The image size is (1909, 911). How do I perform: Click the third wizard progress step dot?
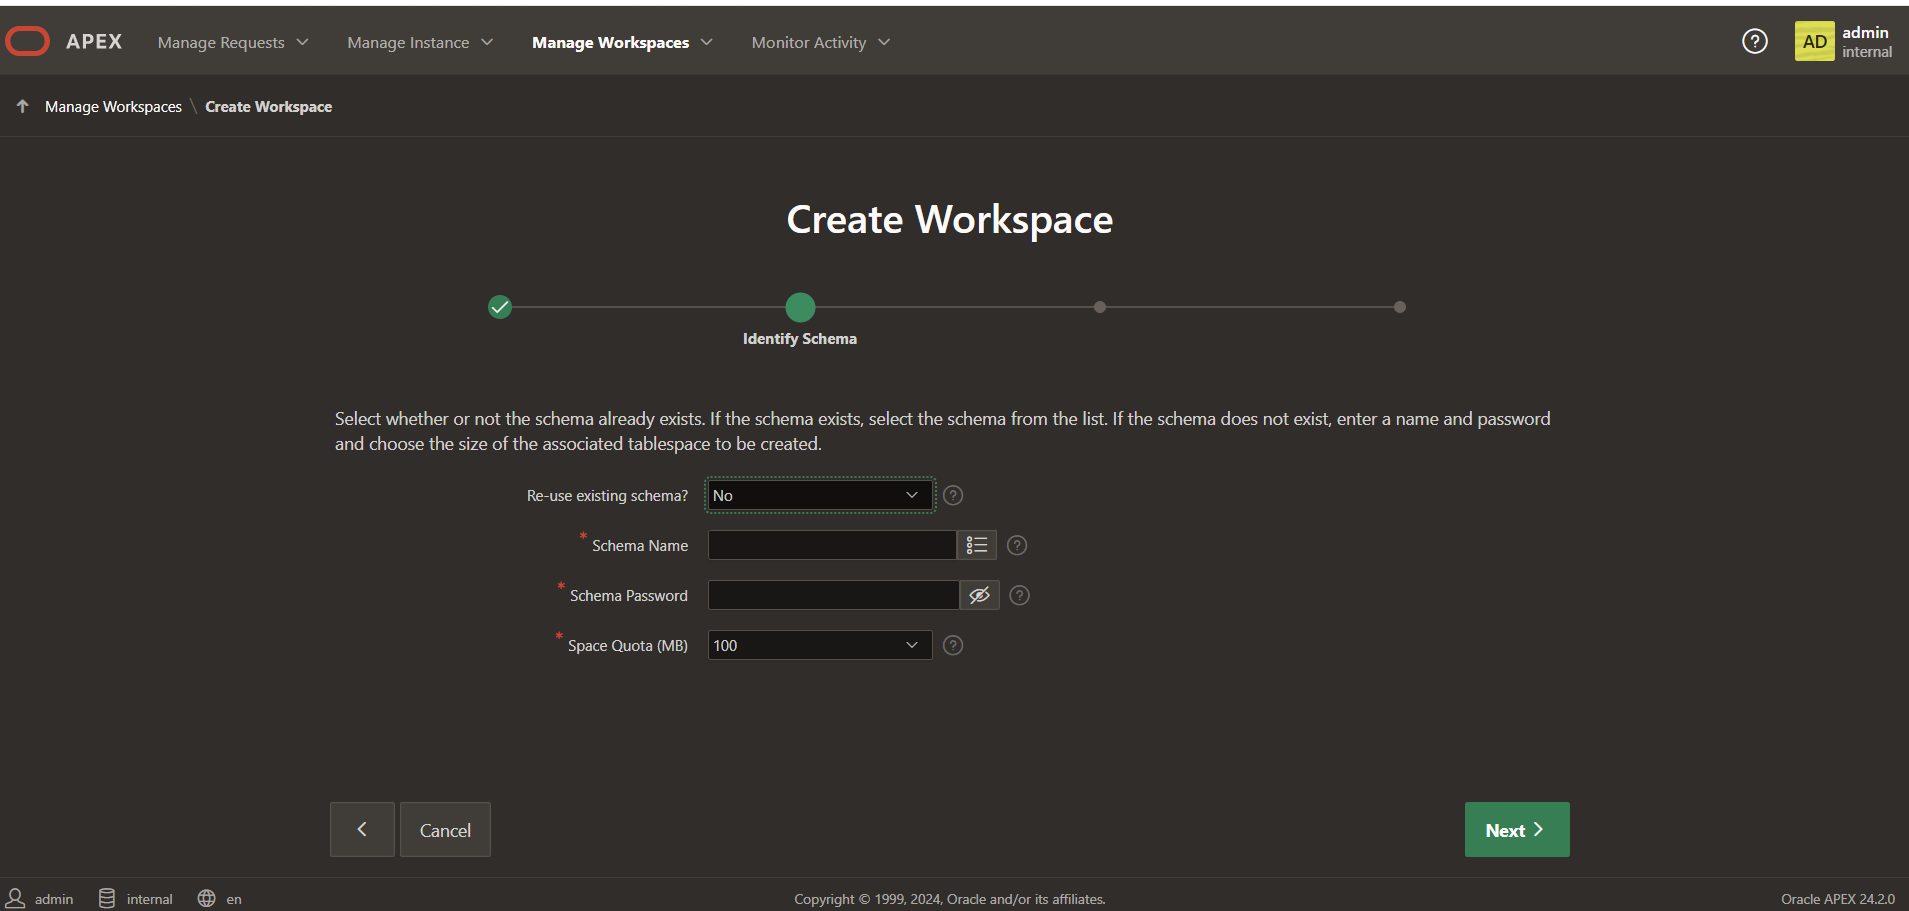pyautogui.click(x=1100, y=307)
